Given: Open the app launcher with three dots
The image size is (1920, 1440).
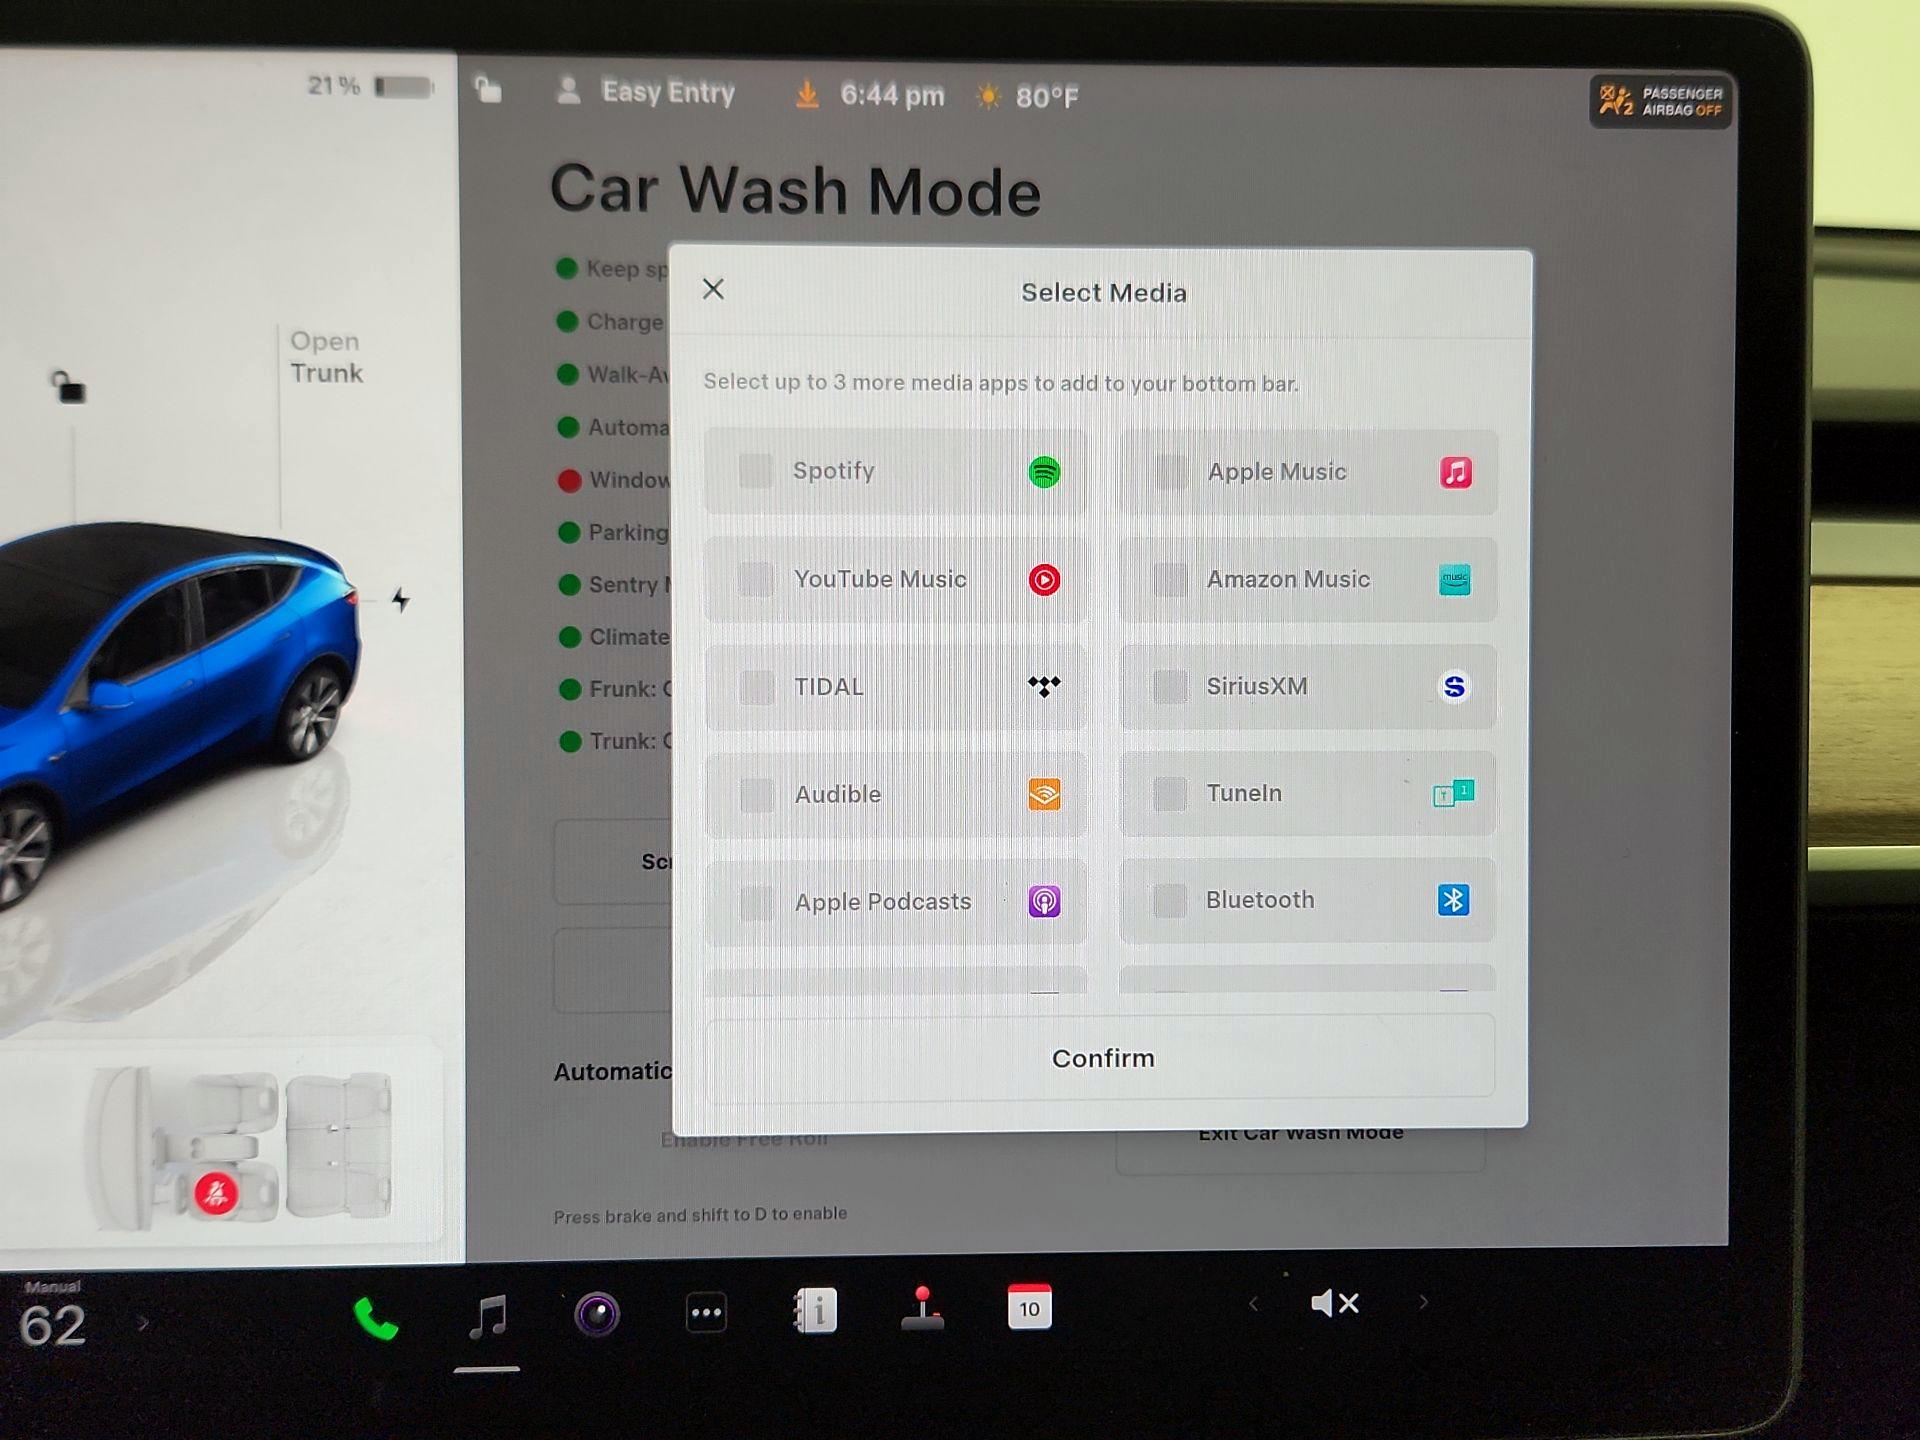Looking at the screenshot, I should pos(707,1310).
